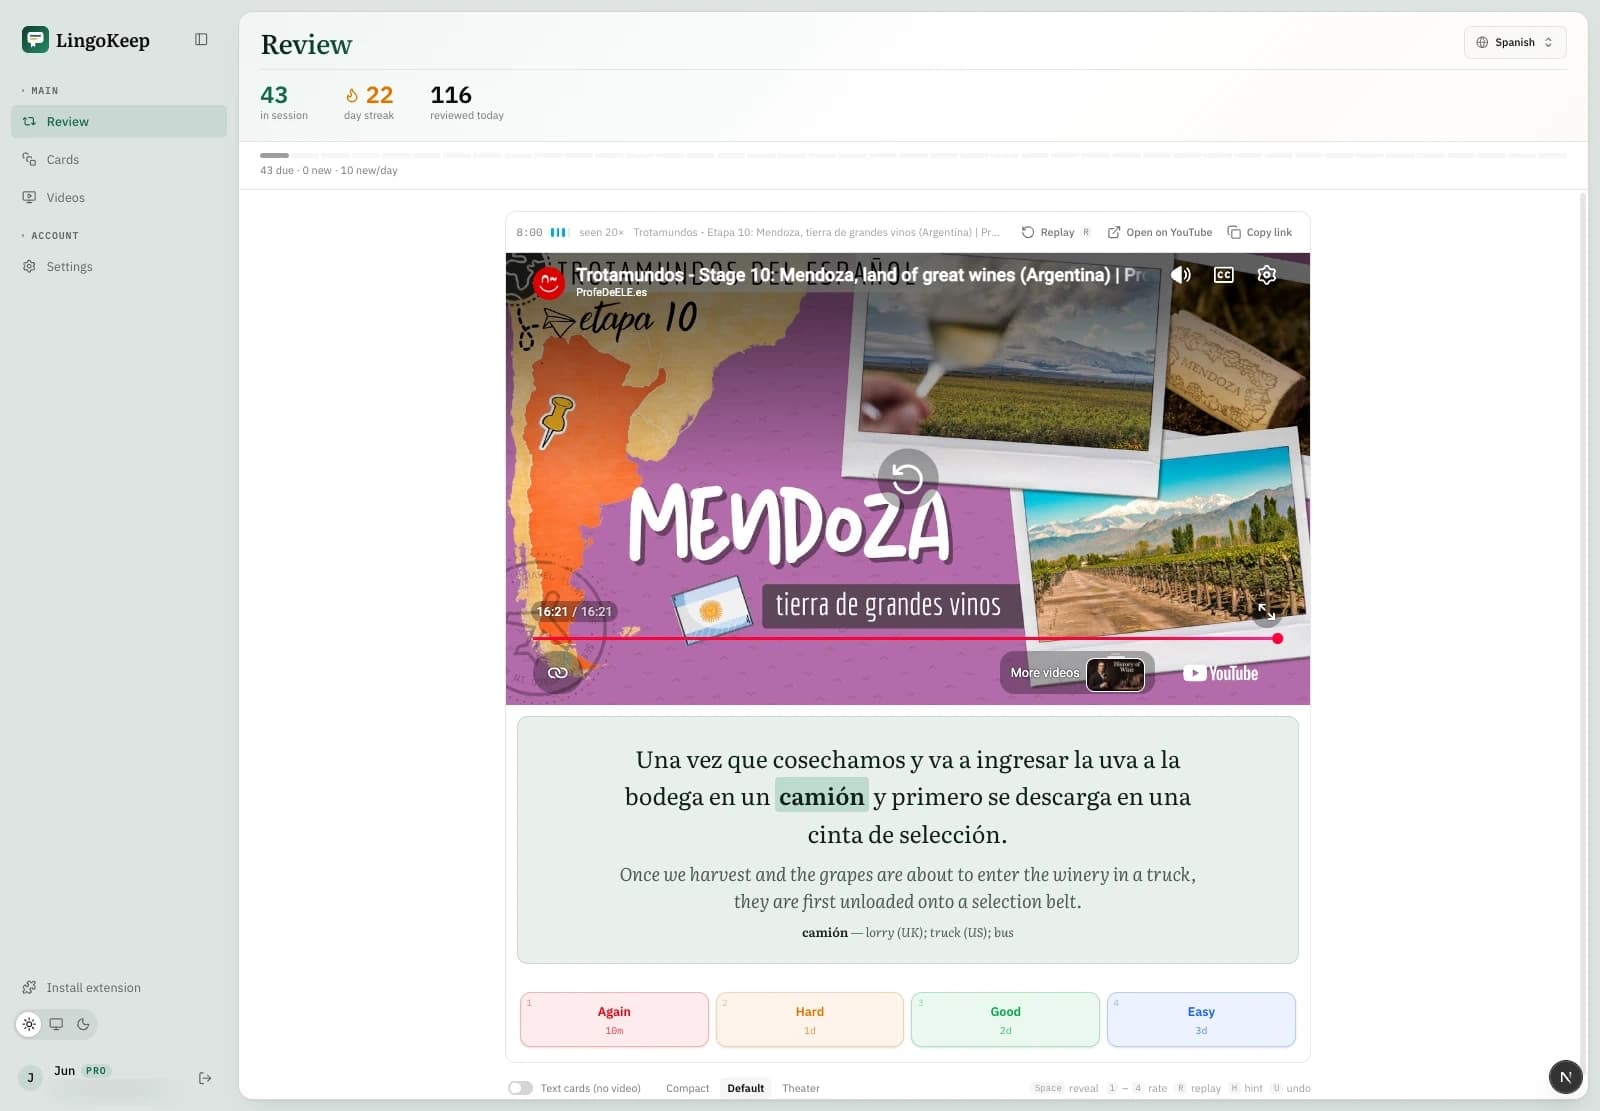The height and width of the screenshot is (1111, 1600).
Task: Click the Jun user avatar
Action: [30, 1078]
